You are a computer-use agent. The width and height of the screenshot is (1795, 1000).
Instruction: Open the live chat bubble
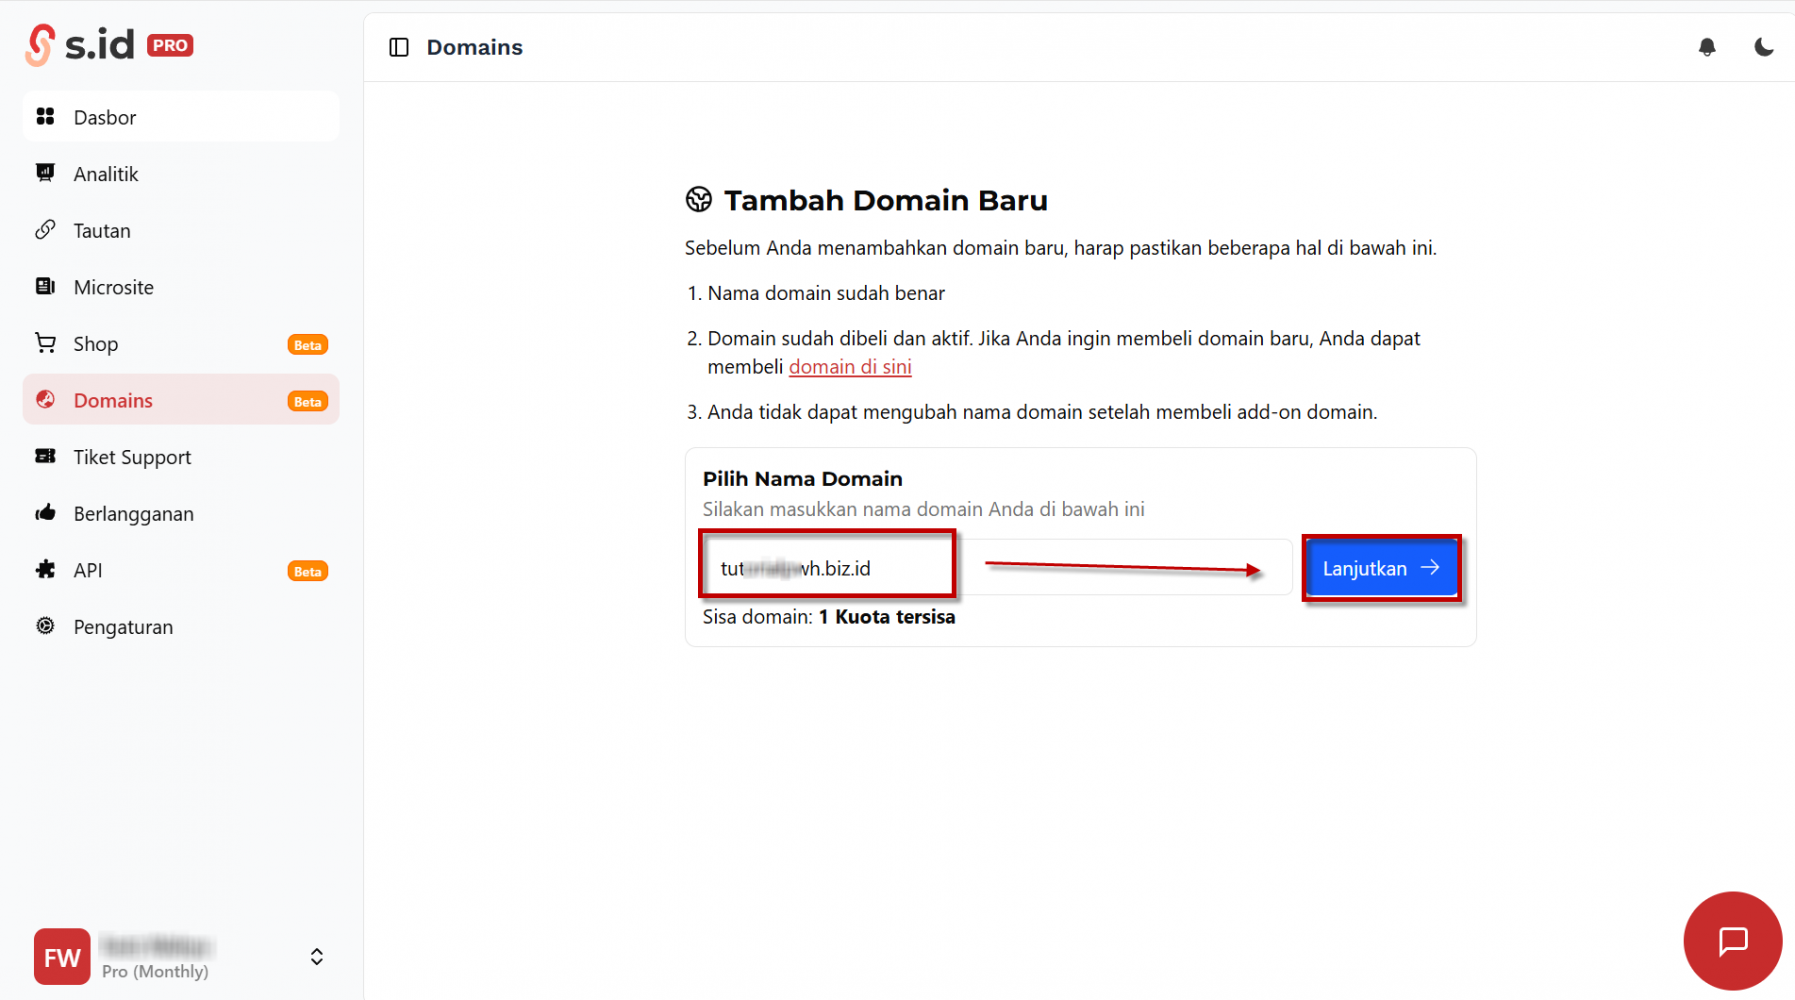tap(1732, 940)
